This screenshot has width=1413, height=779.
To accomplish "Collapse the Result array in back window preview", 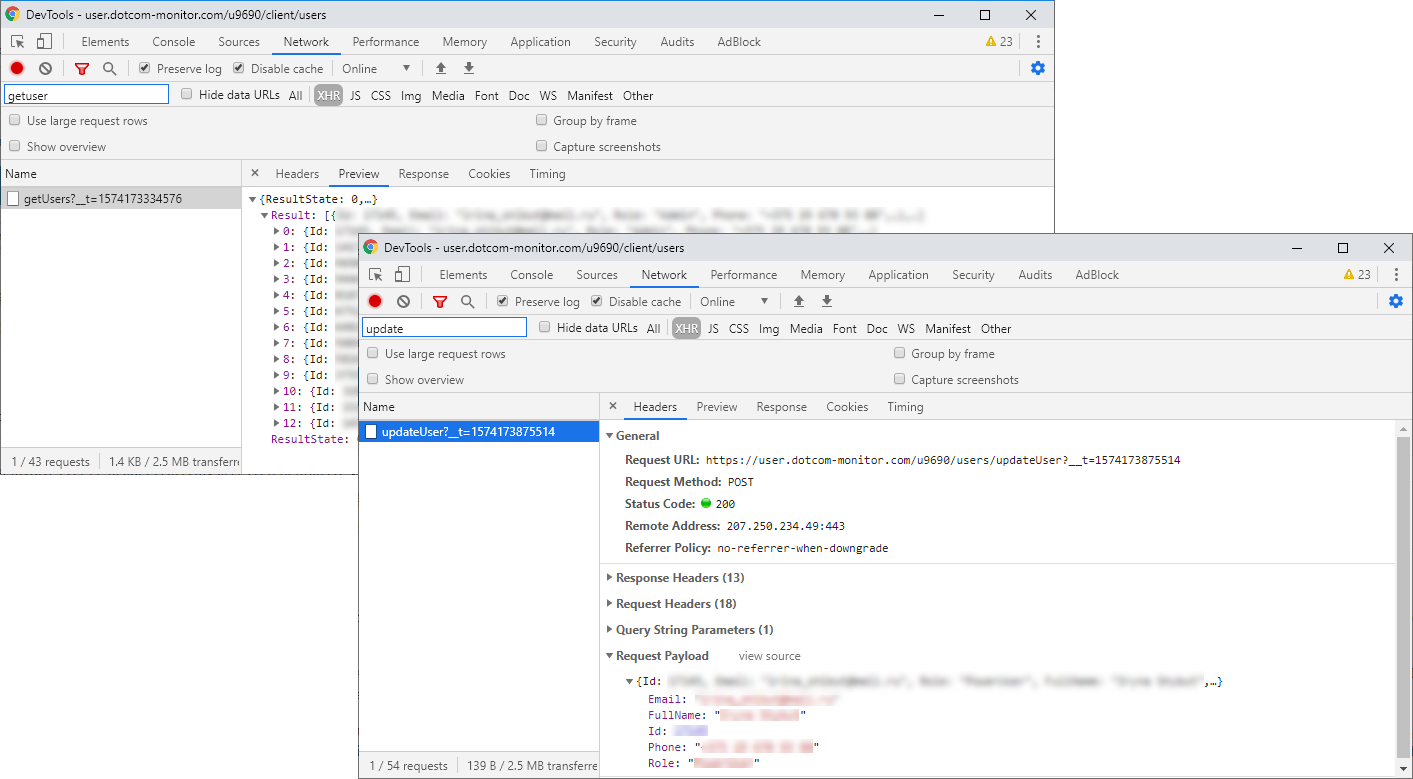I will click(264, 215).
